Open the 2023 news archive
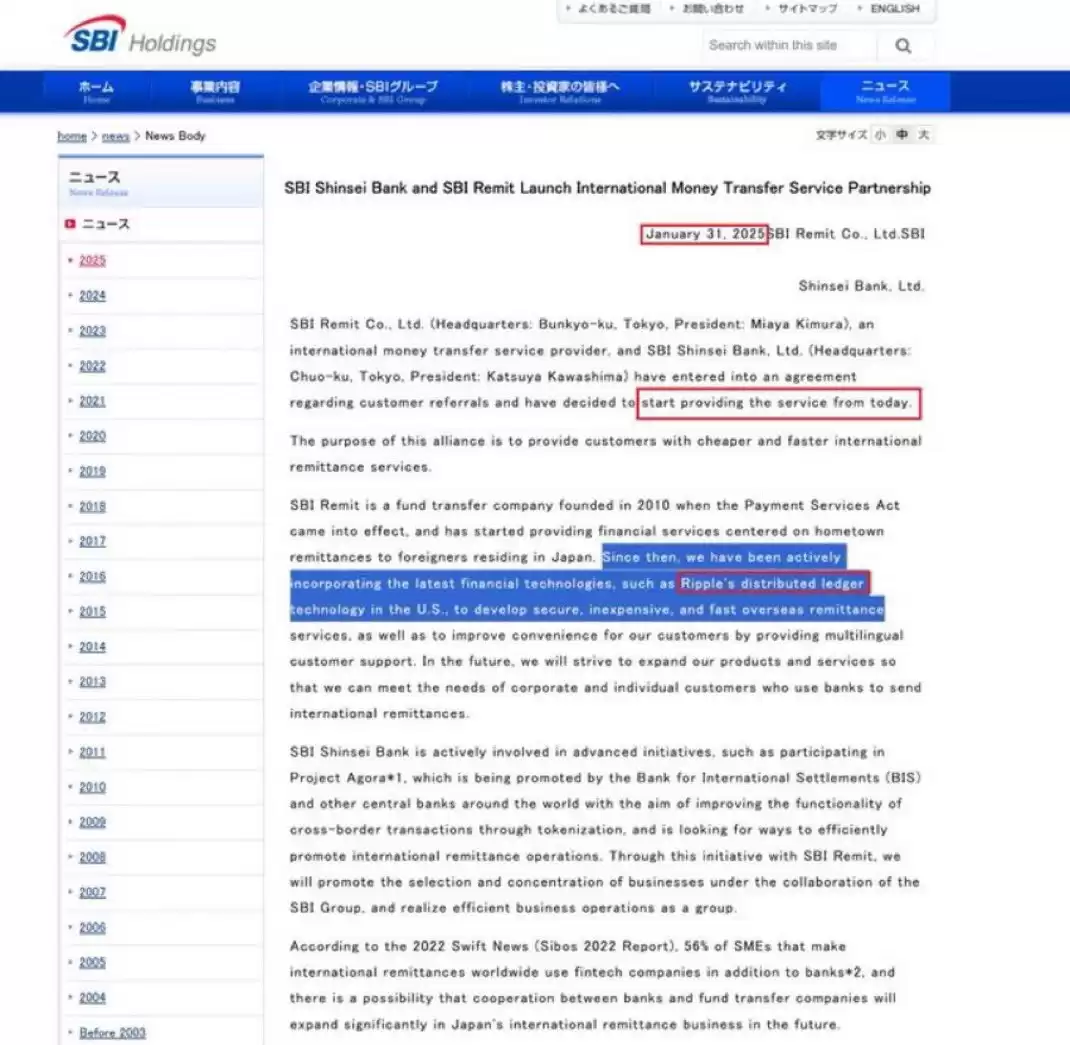 pyautogui.click(x=93, y=331)
